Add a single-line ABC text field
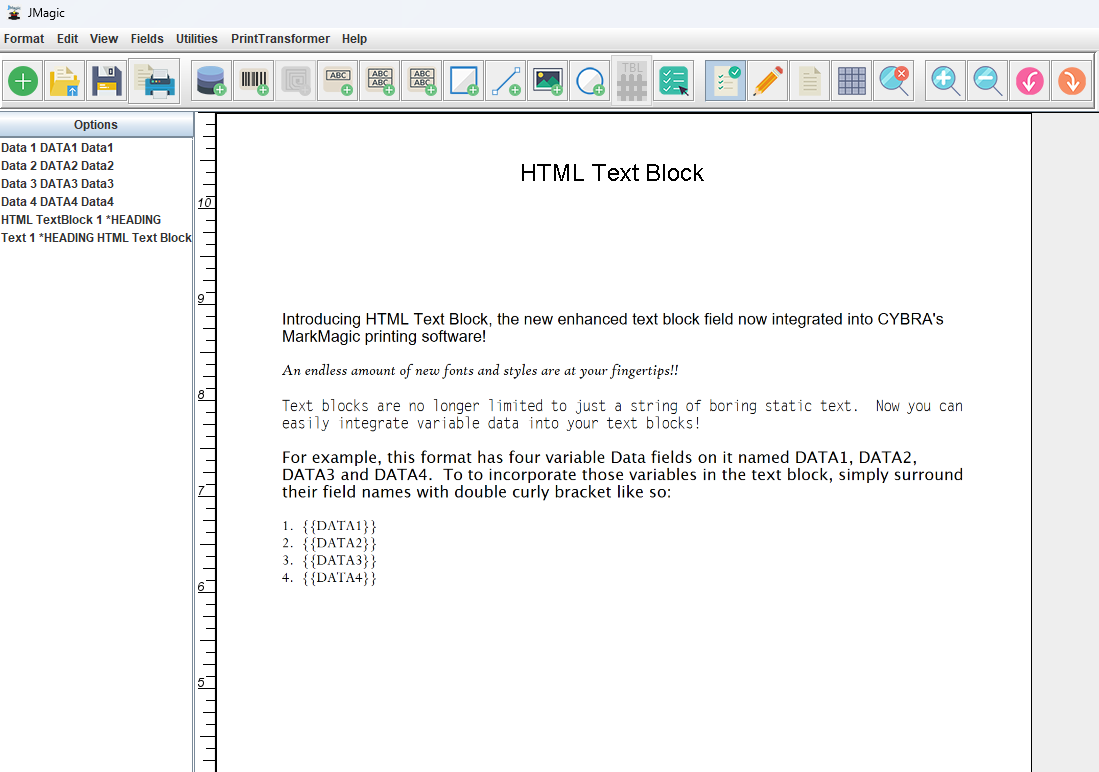This screenshot has width=1099, height=772. [x=338, y=81]
